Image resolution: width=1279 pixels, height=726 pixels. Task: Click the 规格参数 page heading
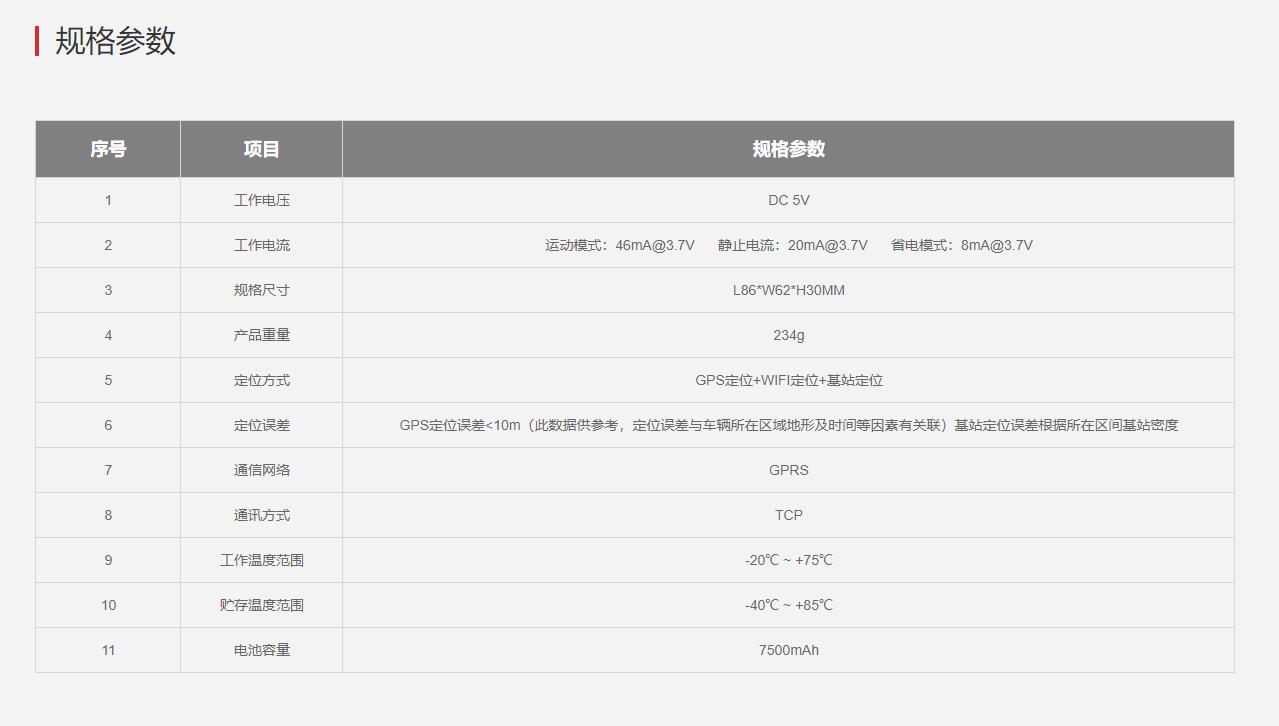click(115, 41)
